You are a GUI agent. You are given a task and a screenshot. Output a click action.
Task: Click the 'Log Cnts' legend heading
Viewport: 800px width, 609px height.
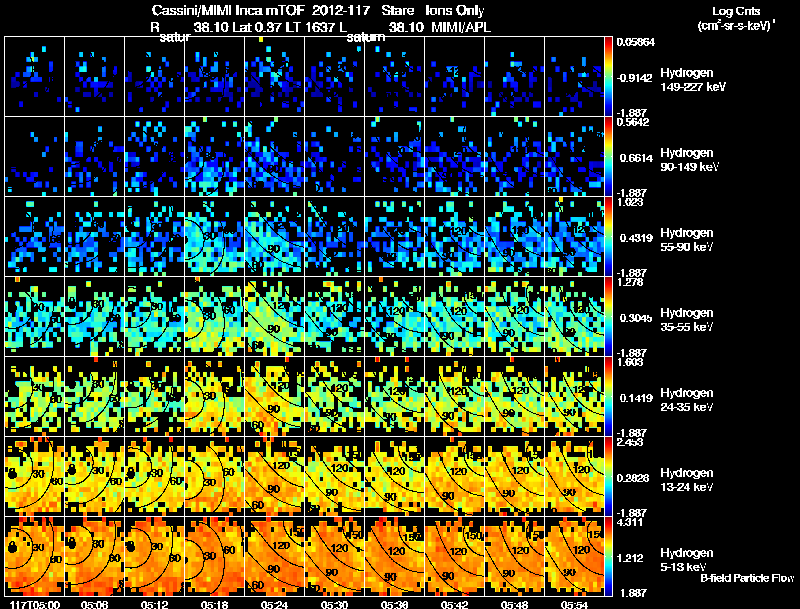point(736,11)
